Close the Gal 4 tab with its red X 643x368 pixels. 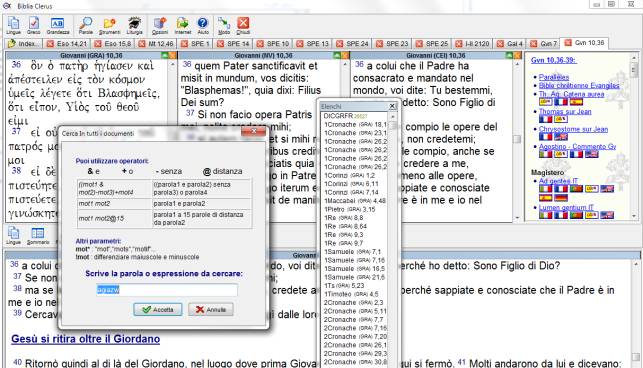pyautogui.click(x=500, y=43)
